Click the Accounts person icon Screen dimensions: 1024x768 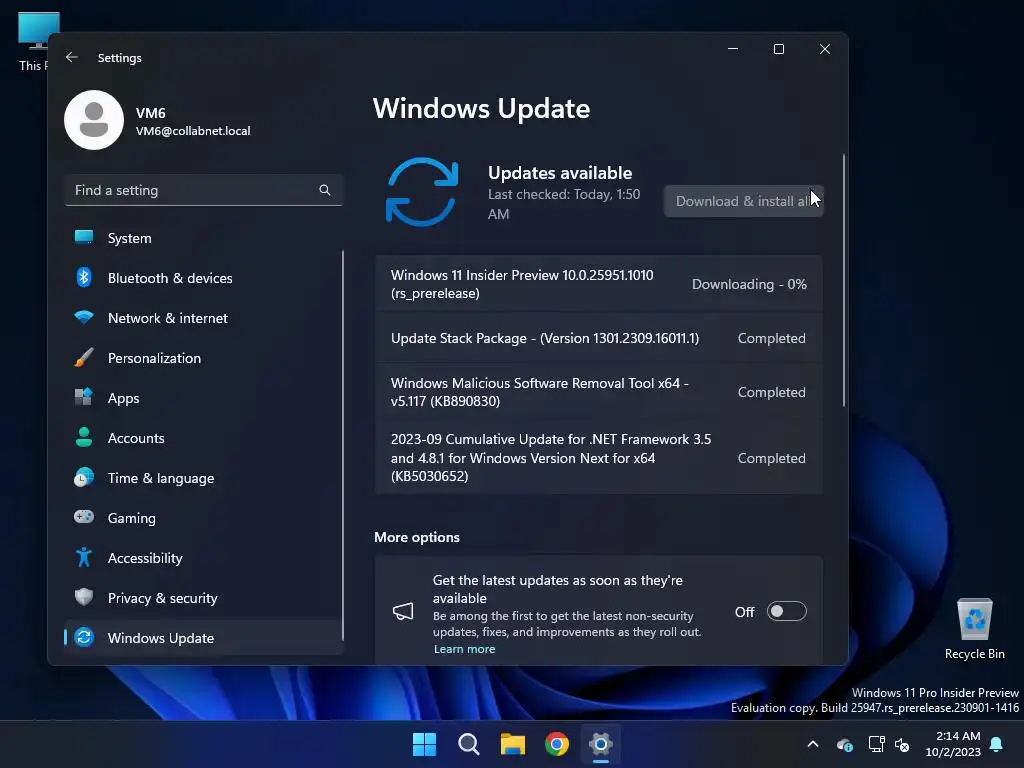[x=84, y=438]
